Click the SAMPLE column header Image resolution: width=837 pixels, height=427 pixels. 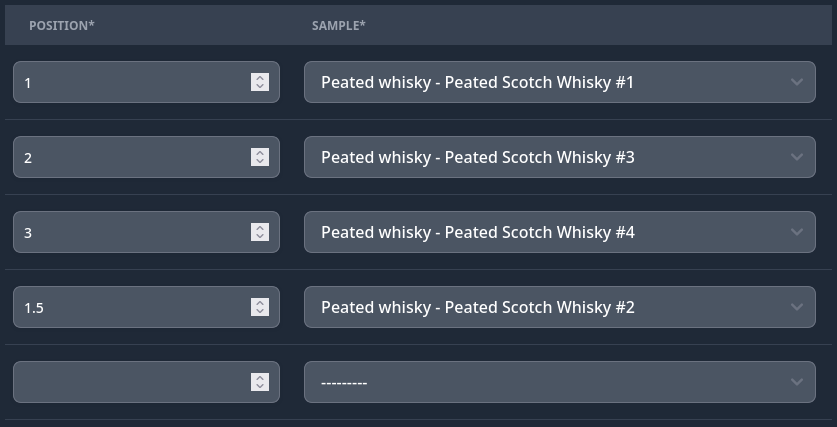click(338, 26)
